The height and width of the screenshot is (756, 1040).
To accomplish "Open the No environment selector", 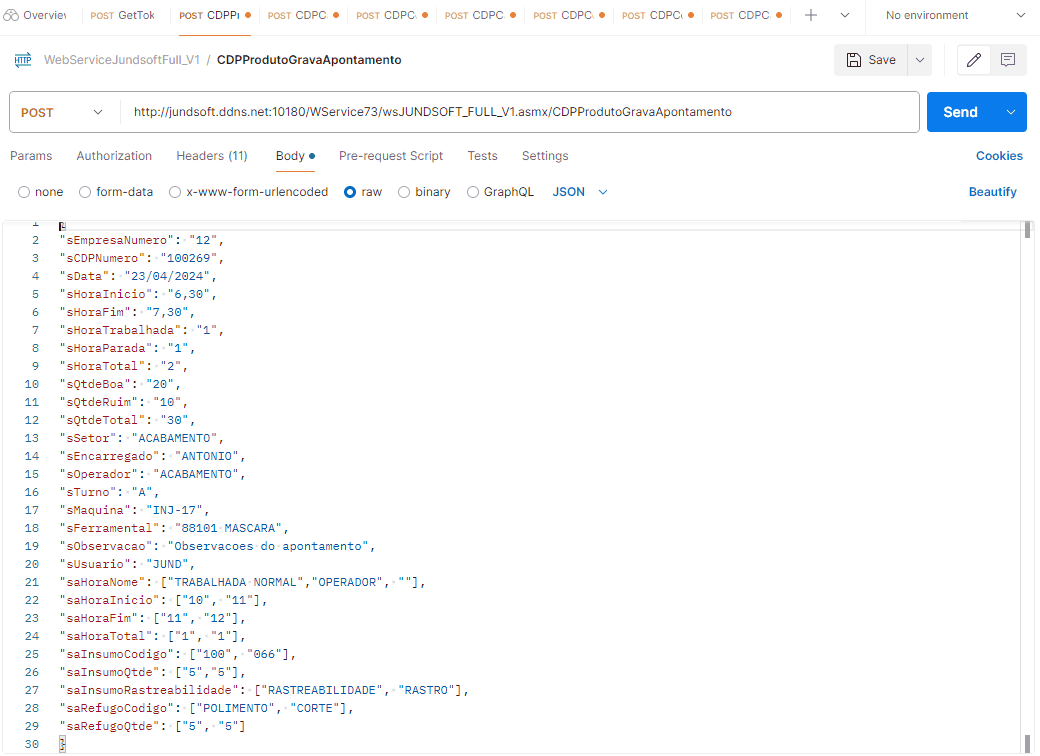I will (955, 16).
